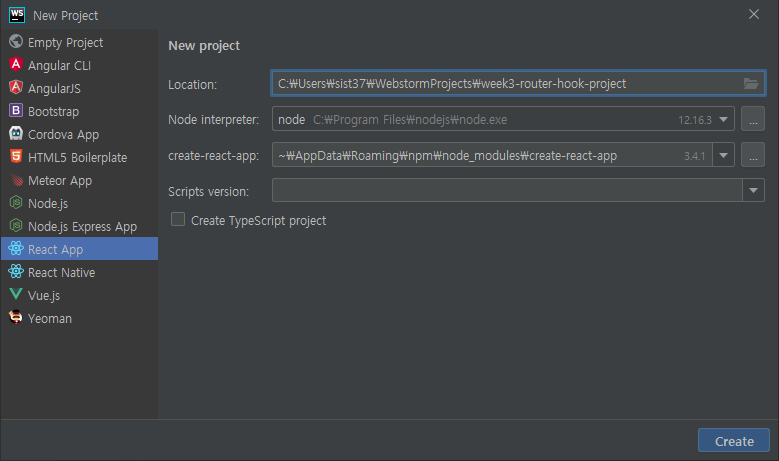The width and height of the screenshot is (779, 461).
Task: Expand the create-react-app package dropdown arrow
Action: coord(723,155)
